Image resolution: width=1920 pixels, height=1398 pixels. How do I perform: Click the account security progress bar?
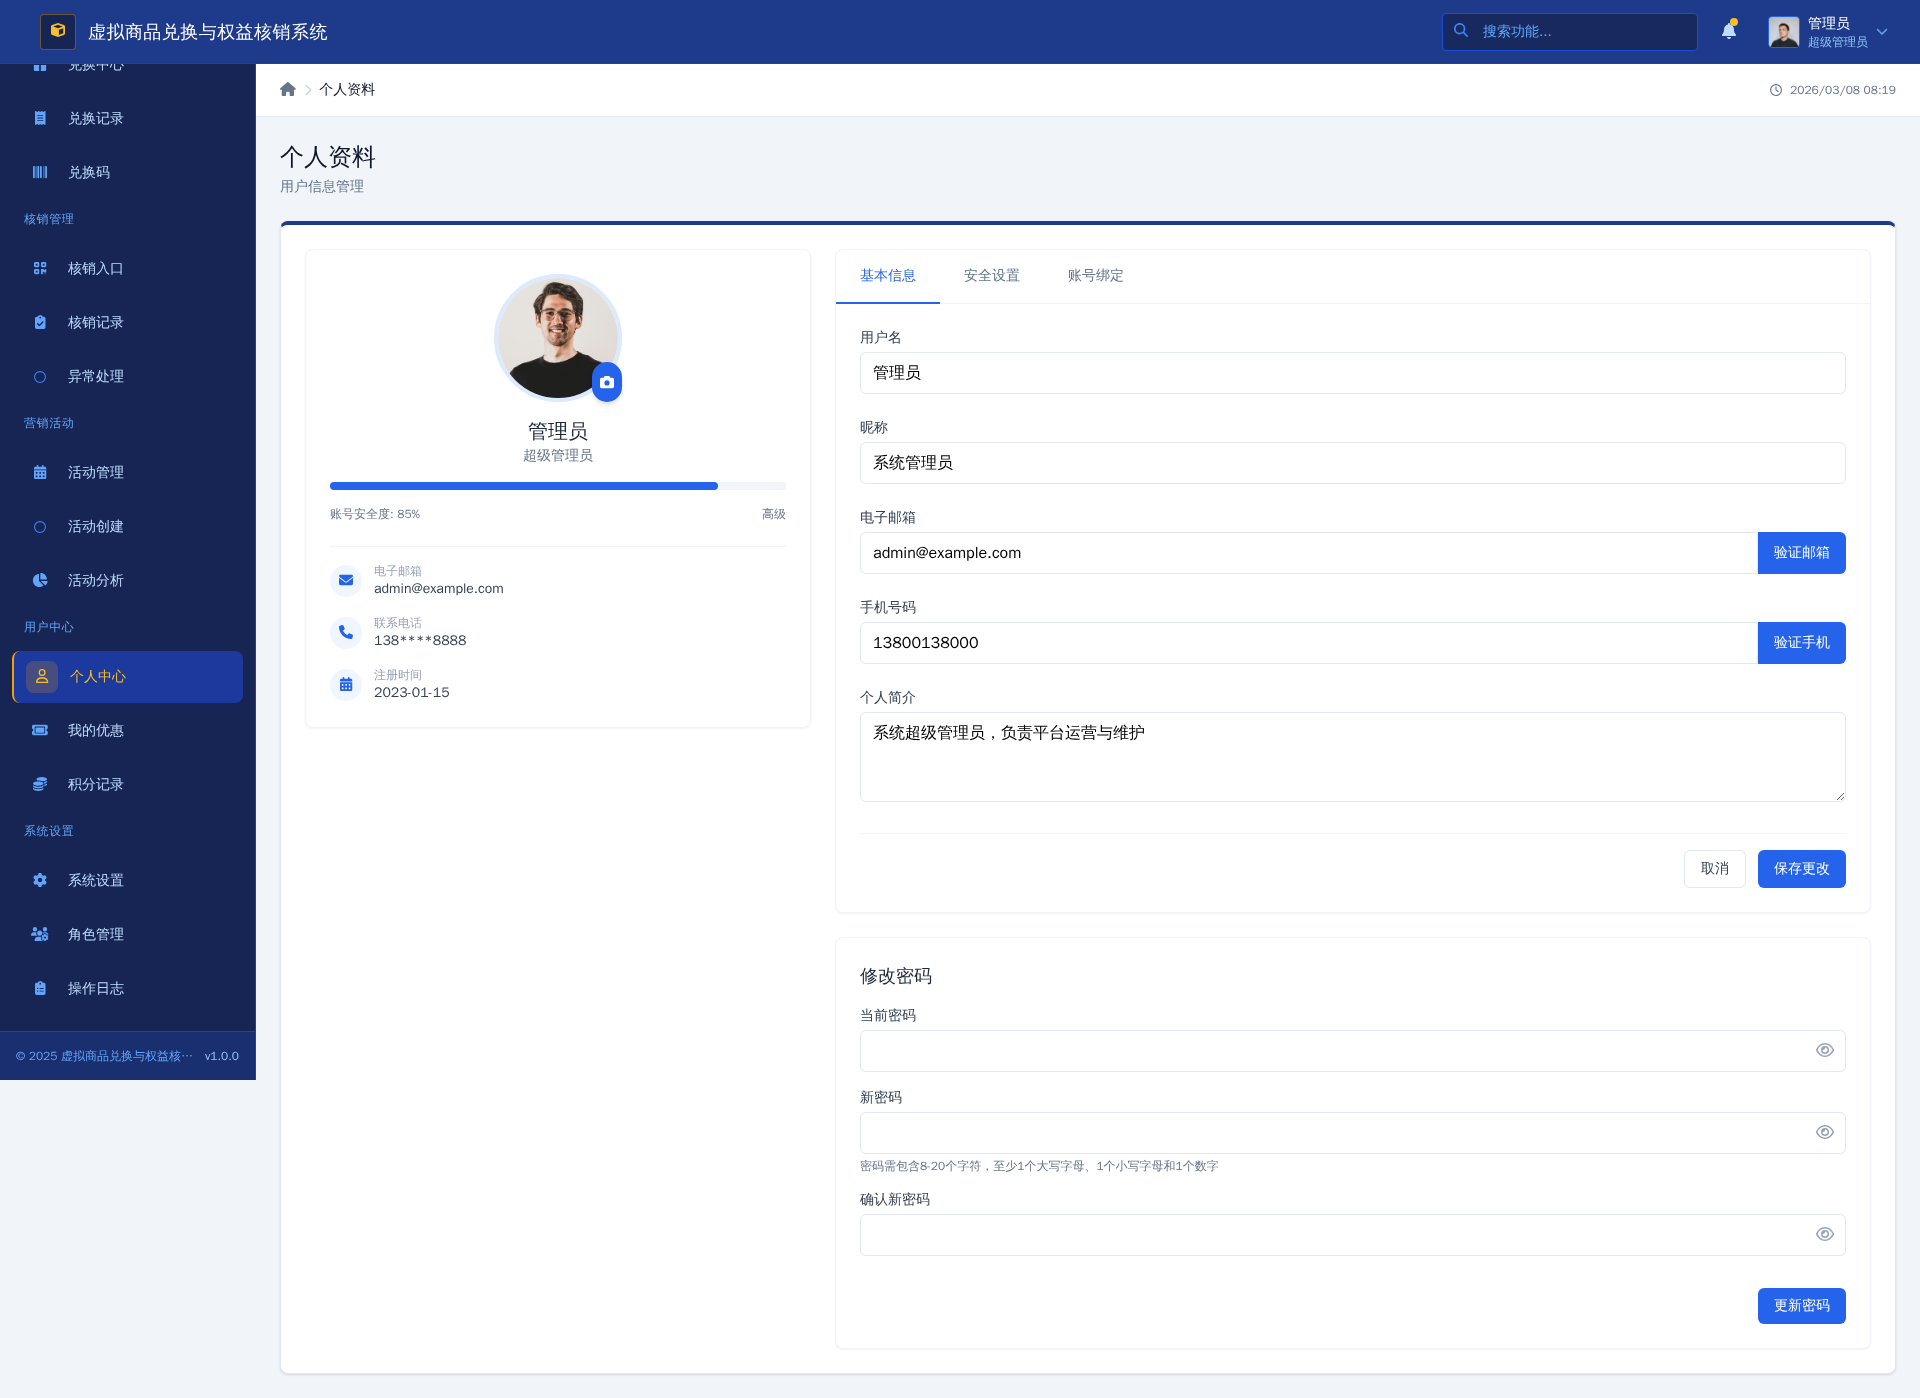557,486
